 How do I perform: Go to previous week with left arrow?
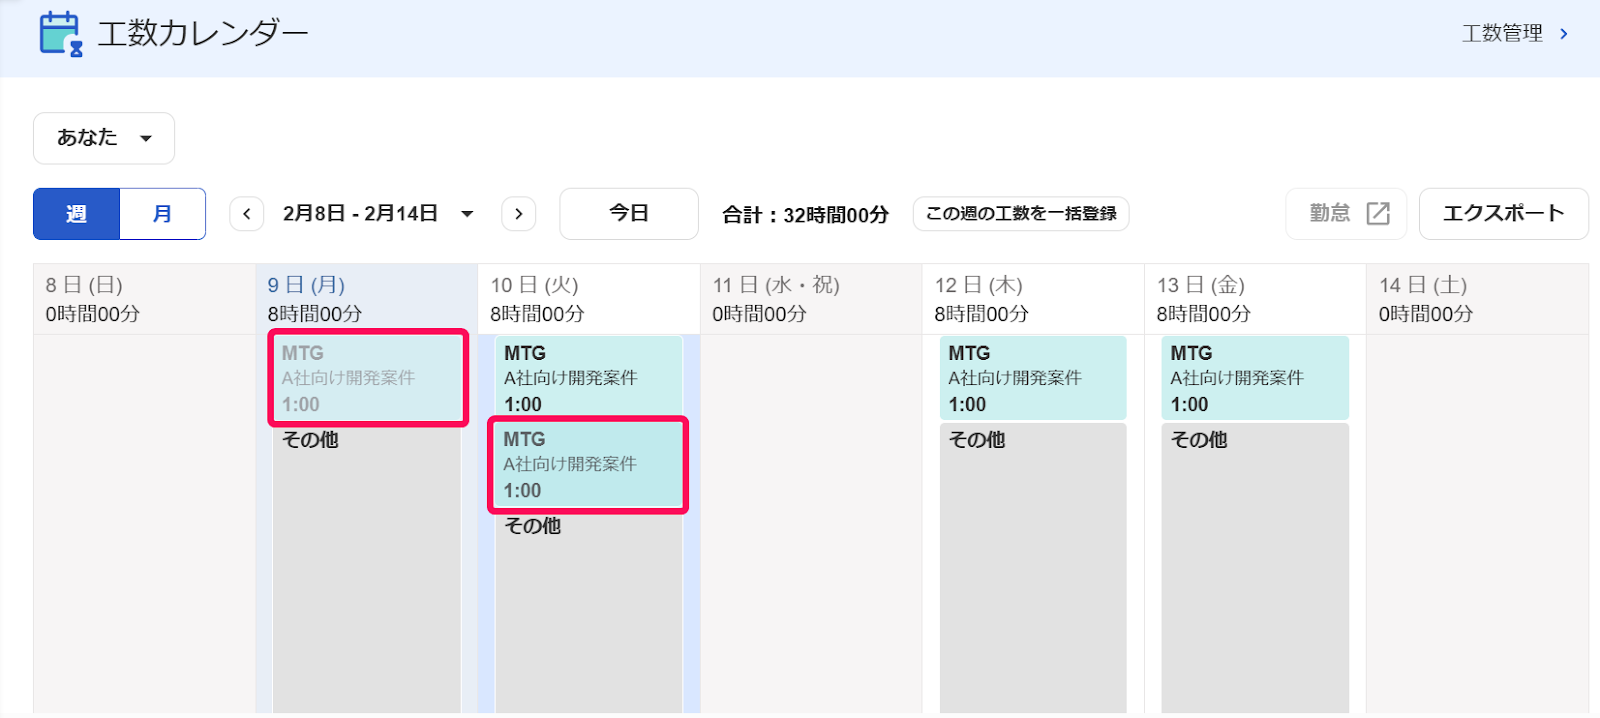247,214
